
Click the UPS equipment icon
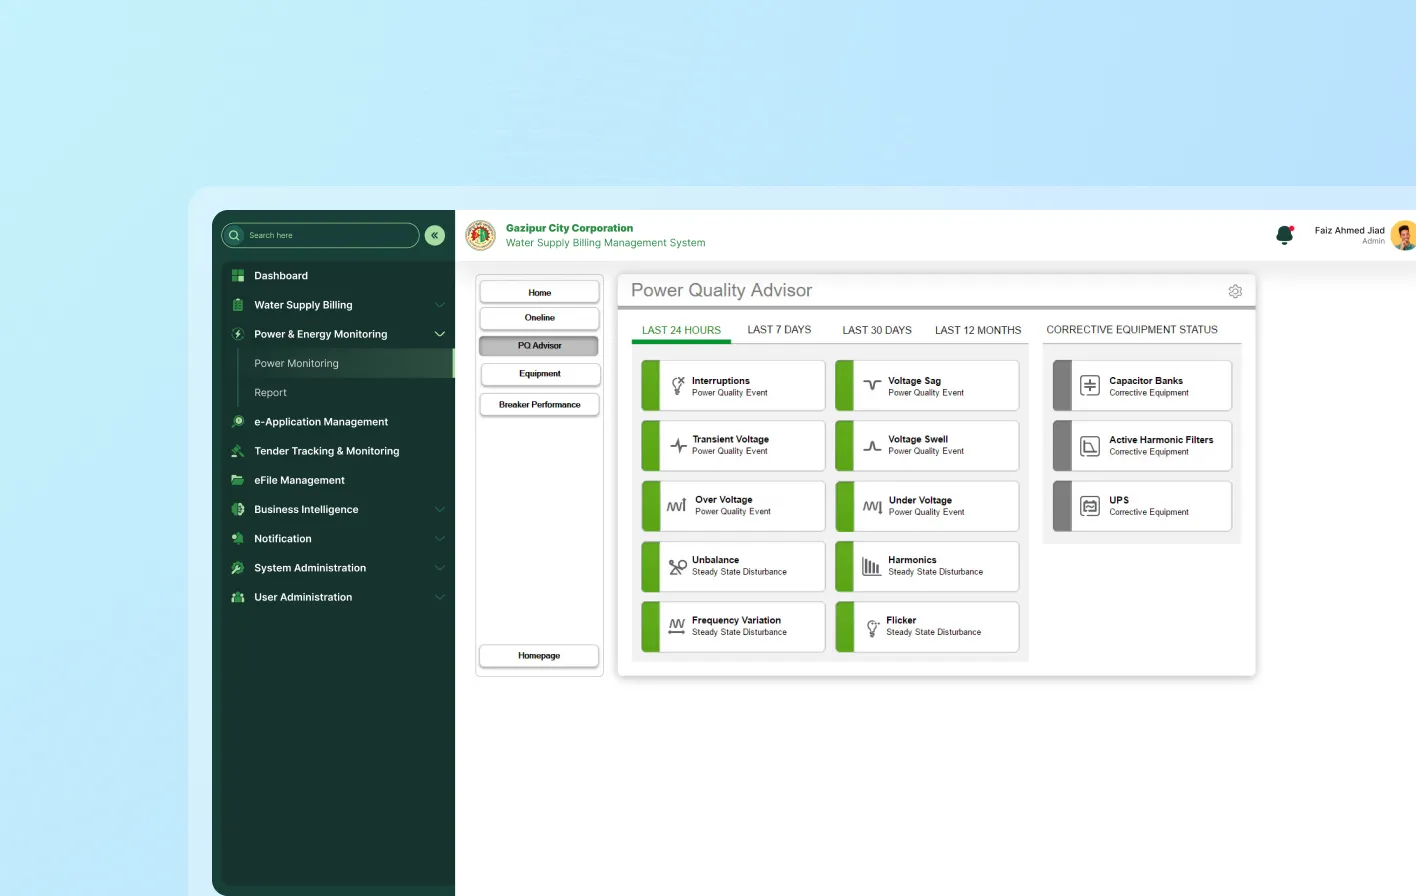[x=1090, y=506]
